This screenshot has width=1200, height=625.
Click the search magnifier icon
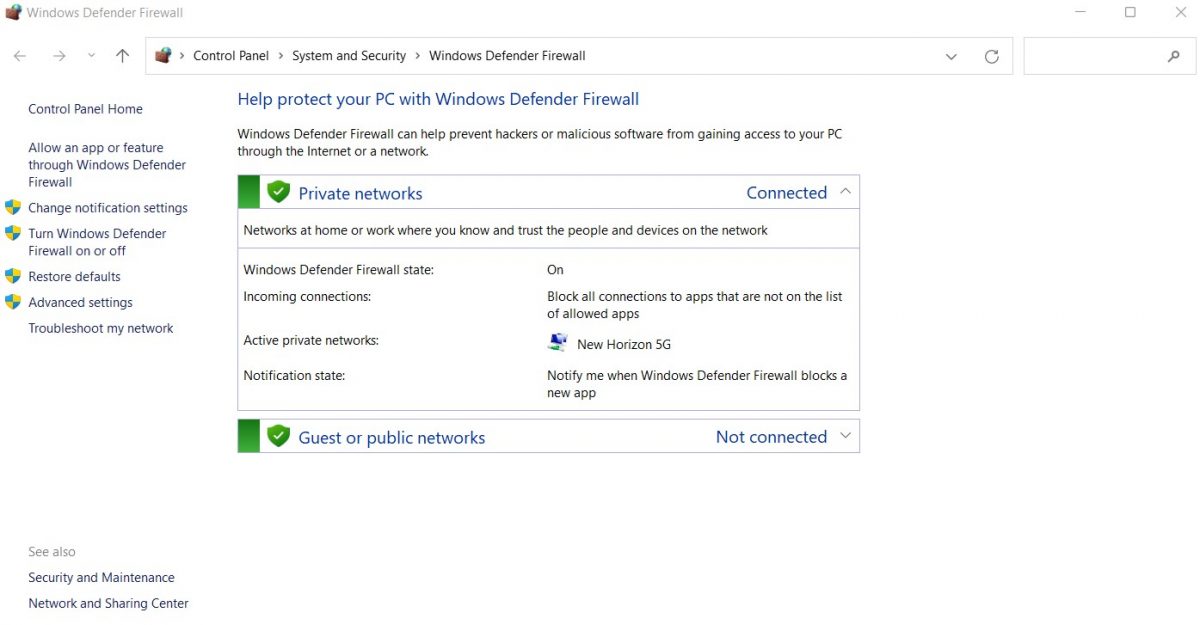point(1174,57)
